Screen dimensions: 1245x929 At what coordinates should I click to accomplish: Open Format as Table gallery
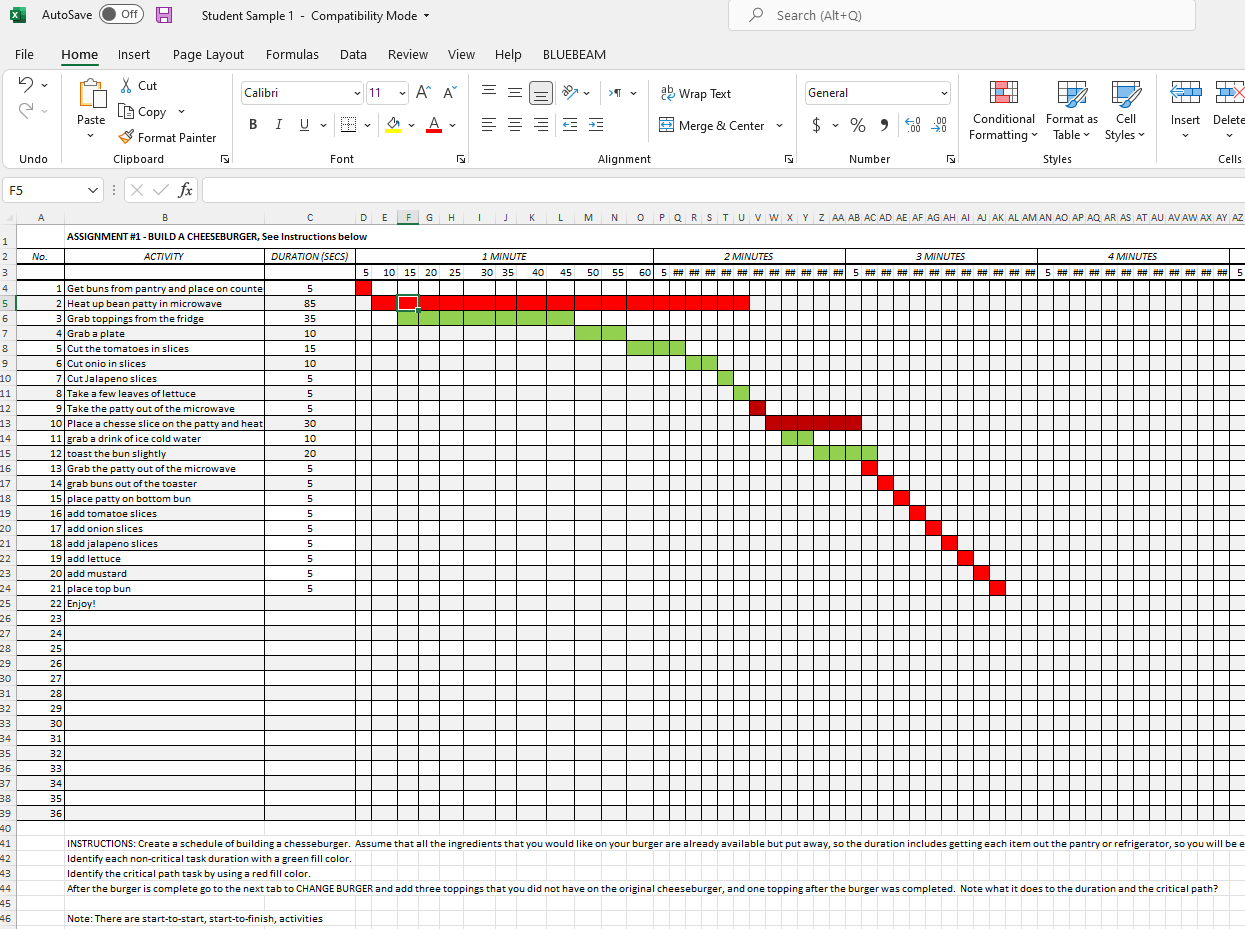click(x=1072, y=111)
